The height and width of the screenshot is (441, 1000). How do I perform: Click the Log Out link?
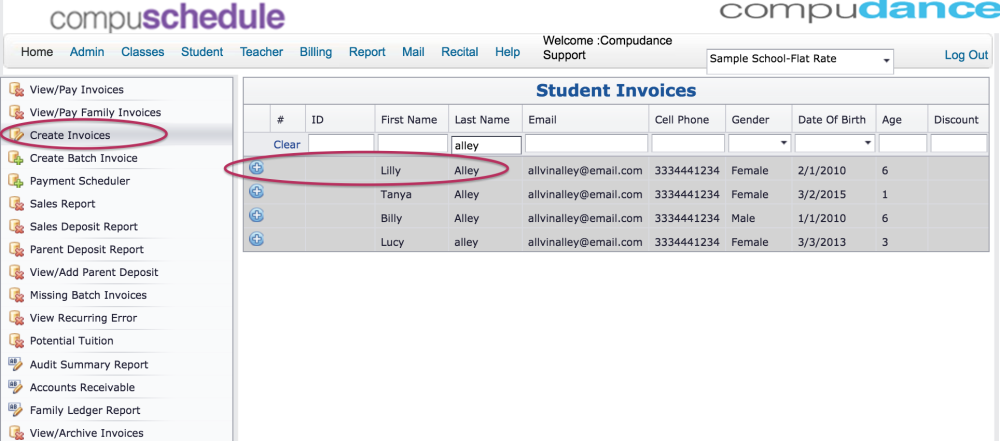point(966,55)
